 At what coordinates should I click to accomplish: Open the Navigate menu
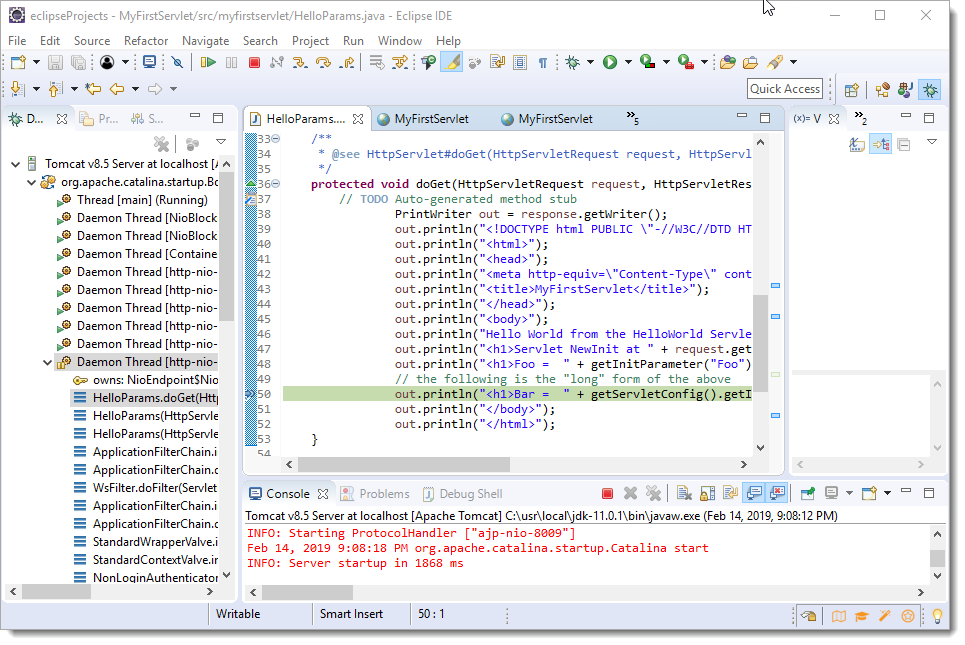coord(206,41)
